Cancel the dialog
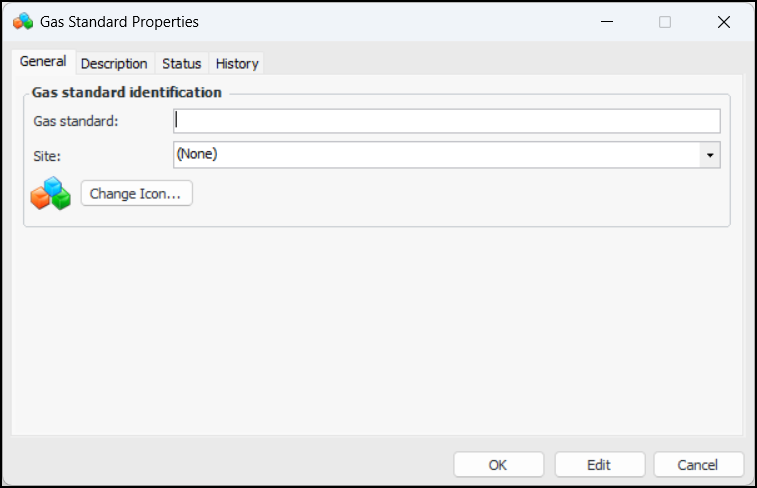The image size is (757, 488). click(698, 465)
